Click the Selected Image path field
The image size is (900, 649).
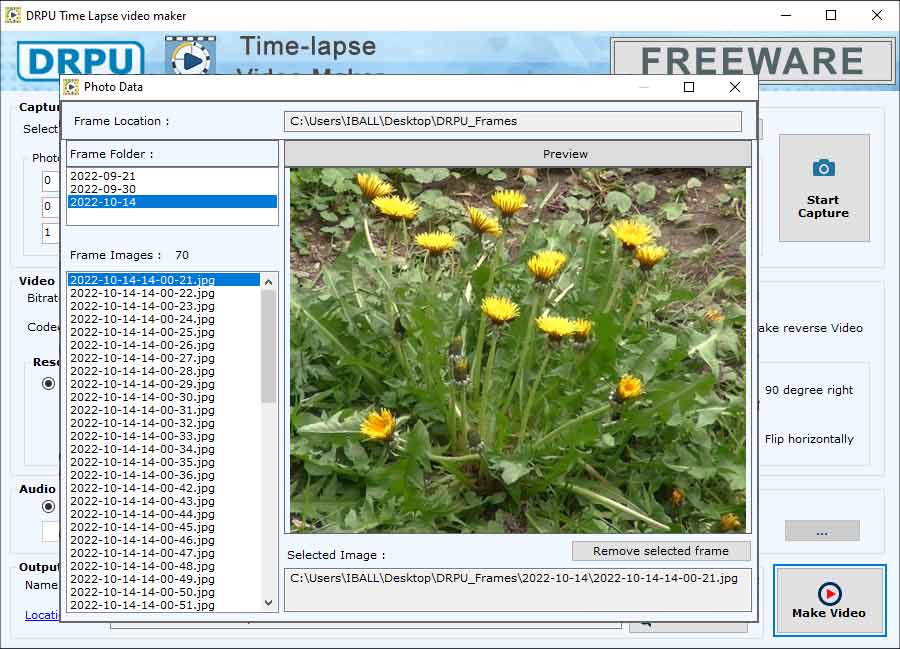[x=518, y=589]
